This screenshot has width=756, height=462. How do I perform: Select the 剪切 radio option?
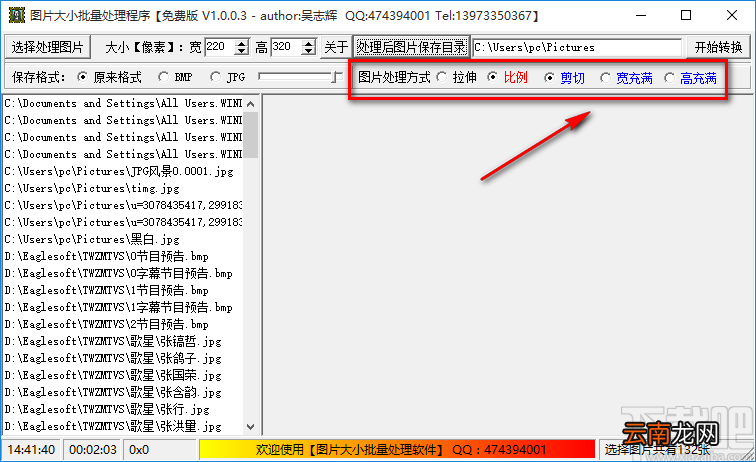(x=549, y=78)
